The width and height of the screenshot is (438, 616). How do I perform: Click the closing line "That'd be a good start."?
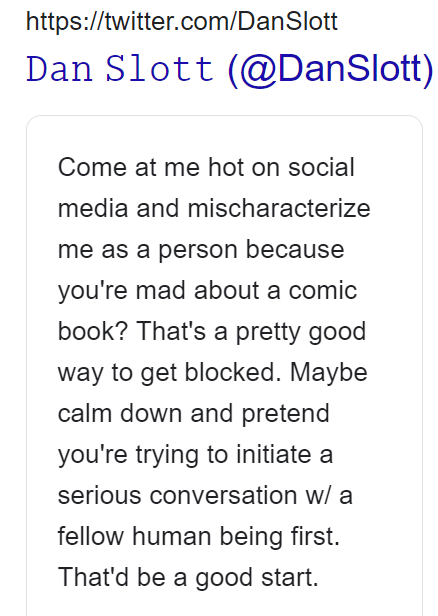[188, 578]
